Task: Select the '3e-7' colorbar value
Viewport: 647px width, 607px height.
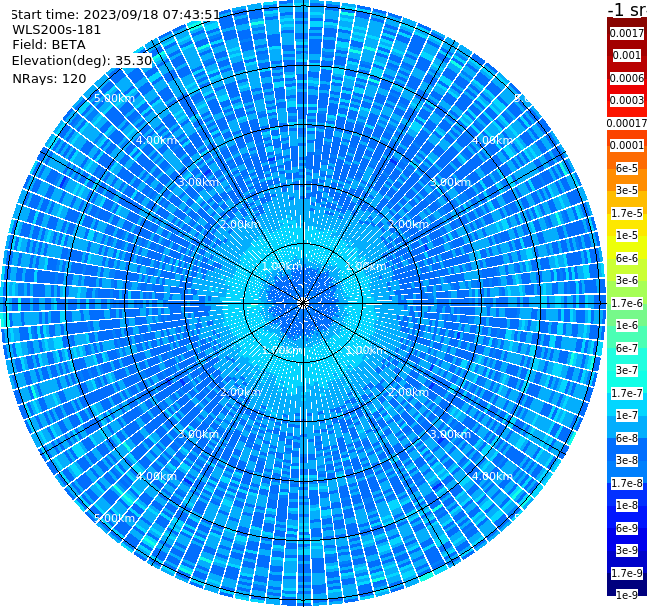Action: point(627,370)
